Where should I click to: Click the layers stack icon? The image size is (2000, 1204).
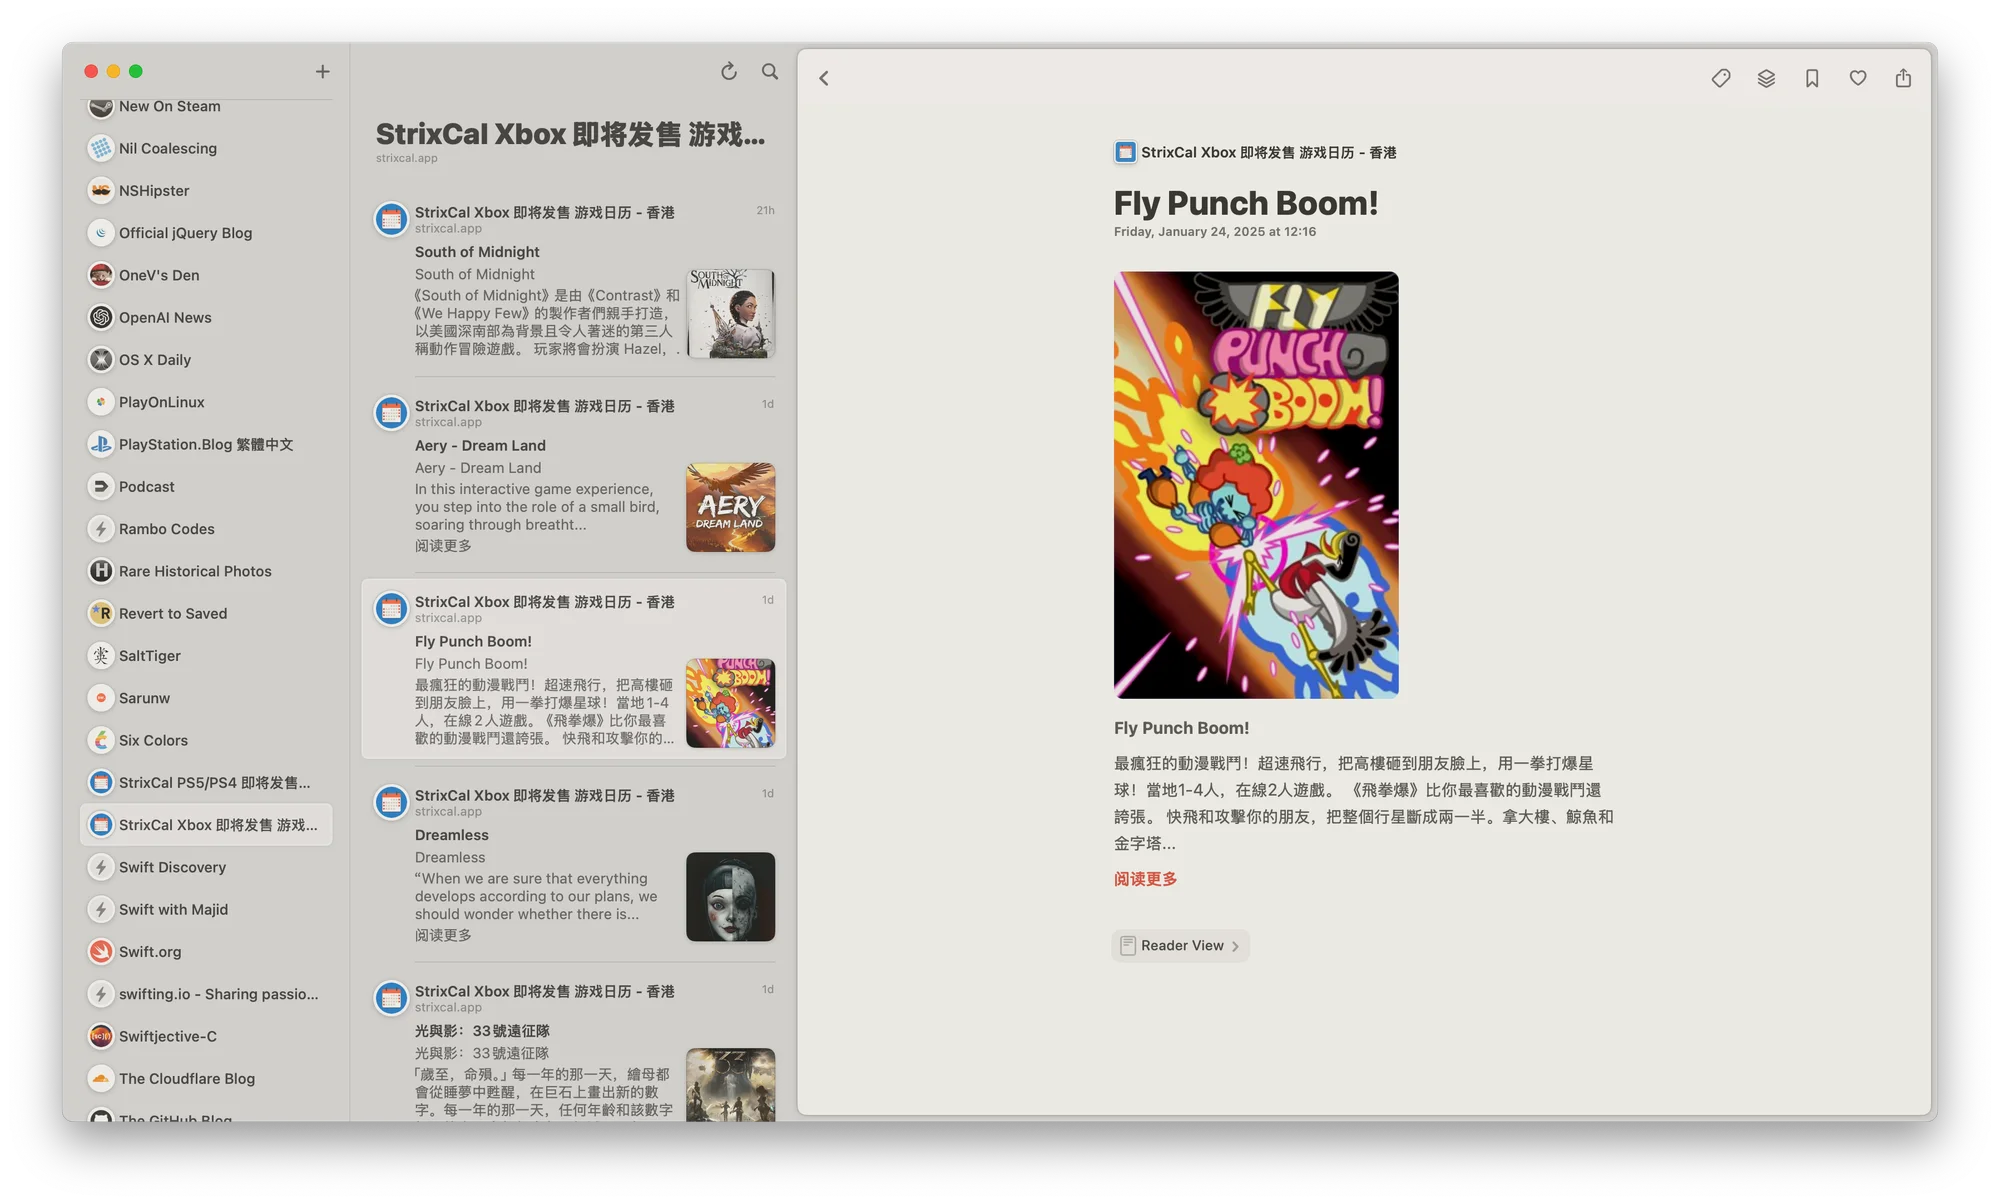[1766, 78]
